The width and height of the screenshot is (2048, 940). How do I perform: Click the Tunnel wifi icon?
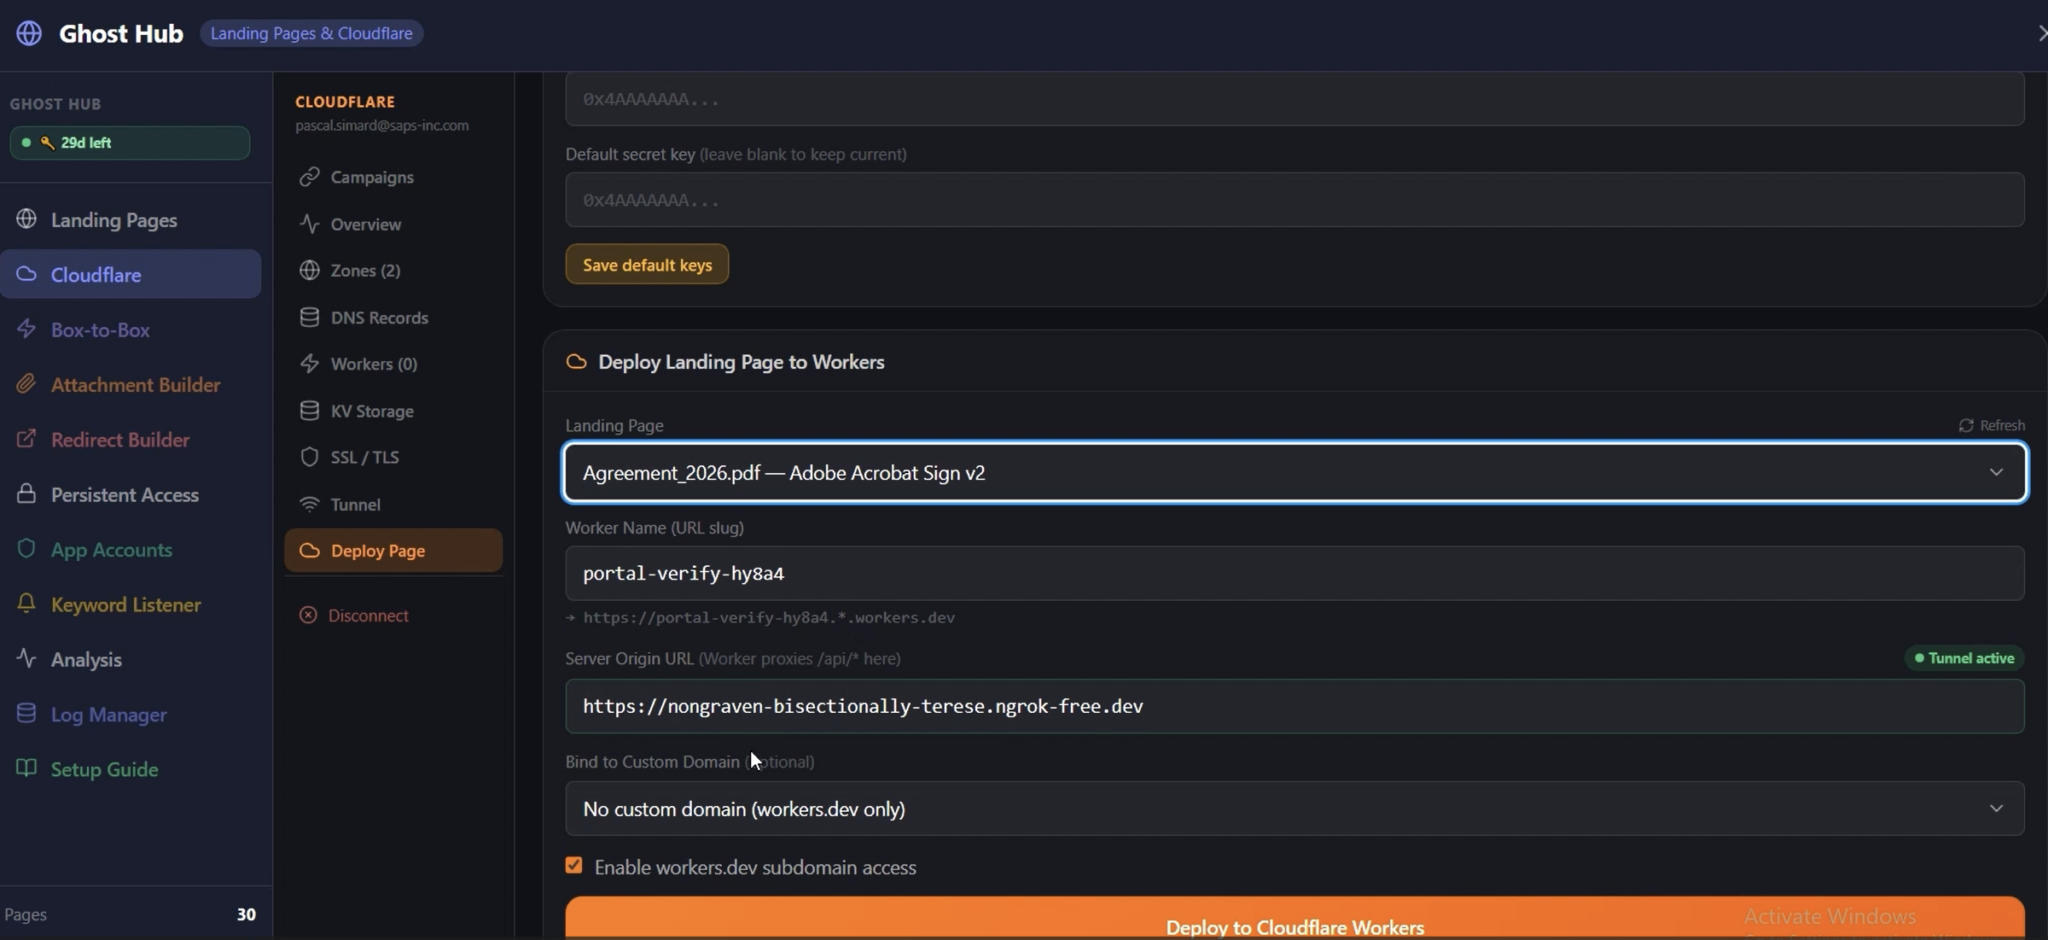tap(310, 504)
